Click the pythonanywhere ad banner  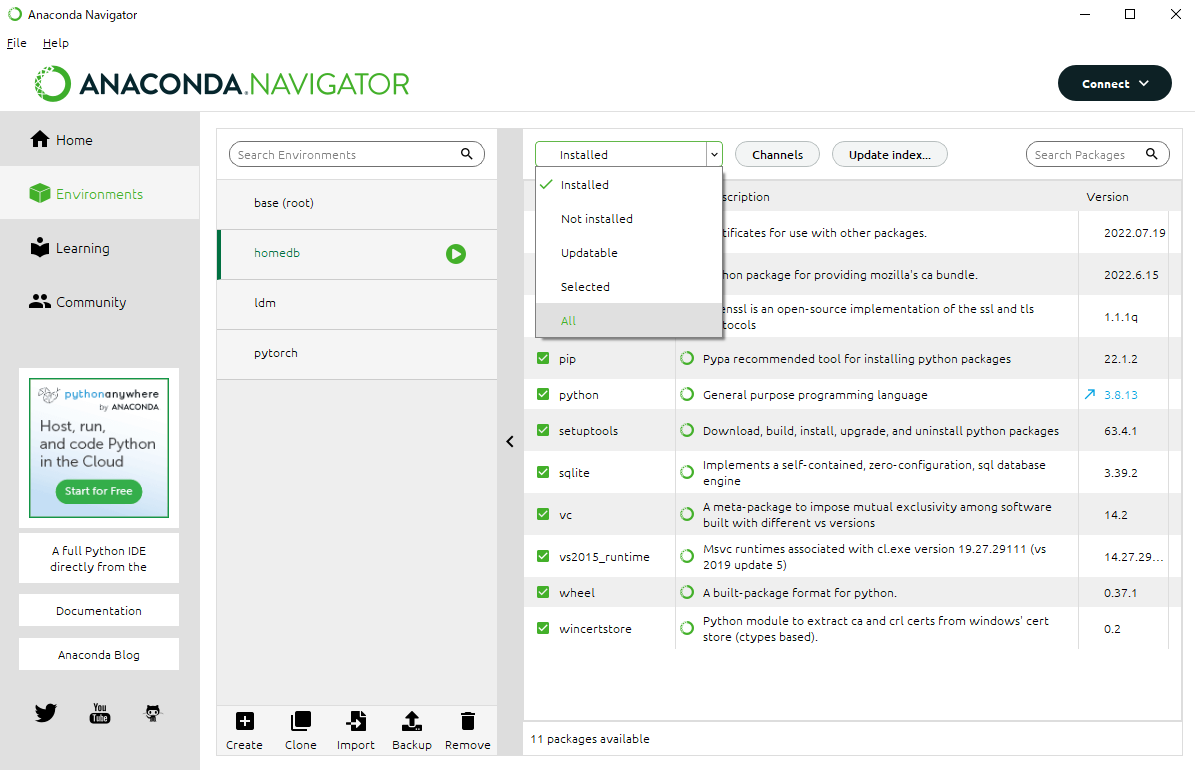click(99, 448)
